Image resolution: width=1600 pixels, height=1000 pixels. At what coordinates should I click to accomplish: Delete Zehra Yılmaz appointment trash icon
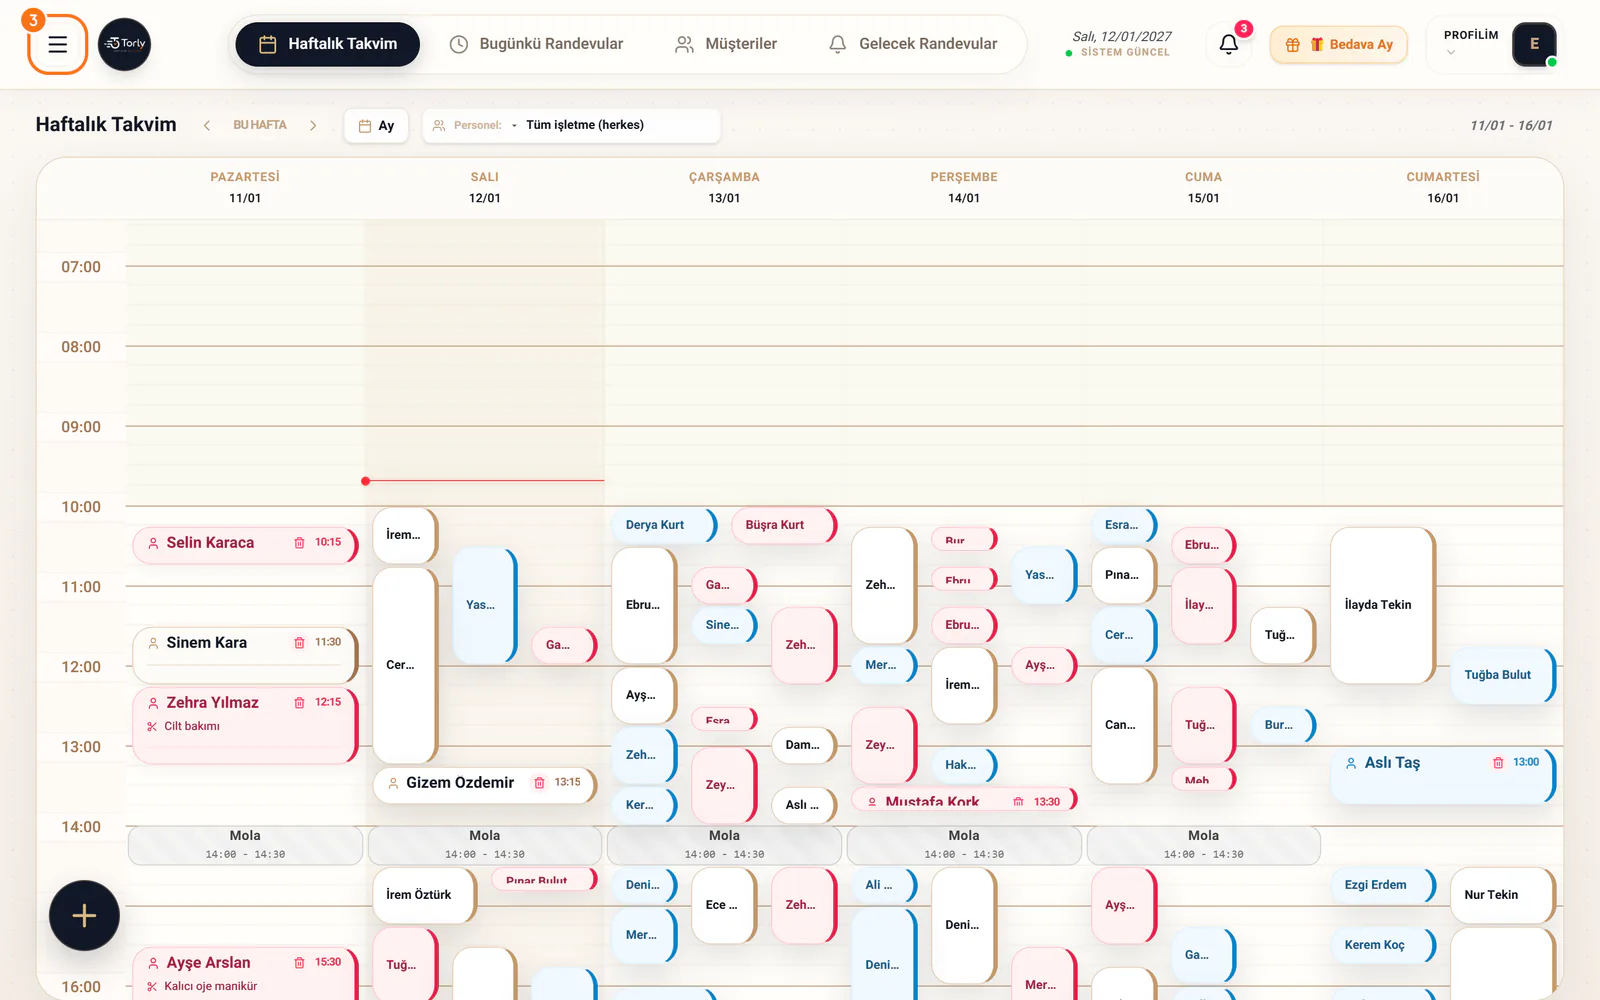point(299,703)
